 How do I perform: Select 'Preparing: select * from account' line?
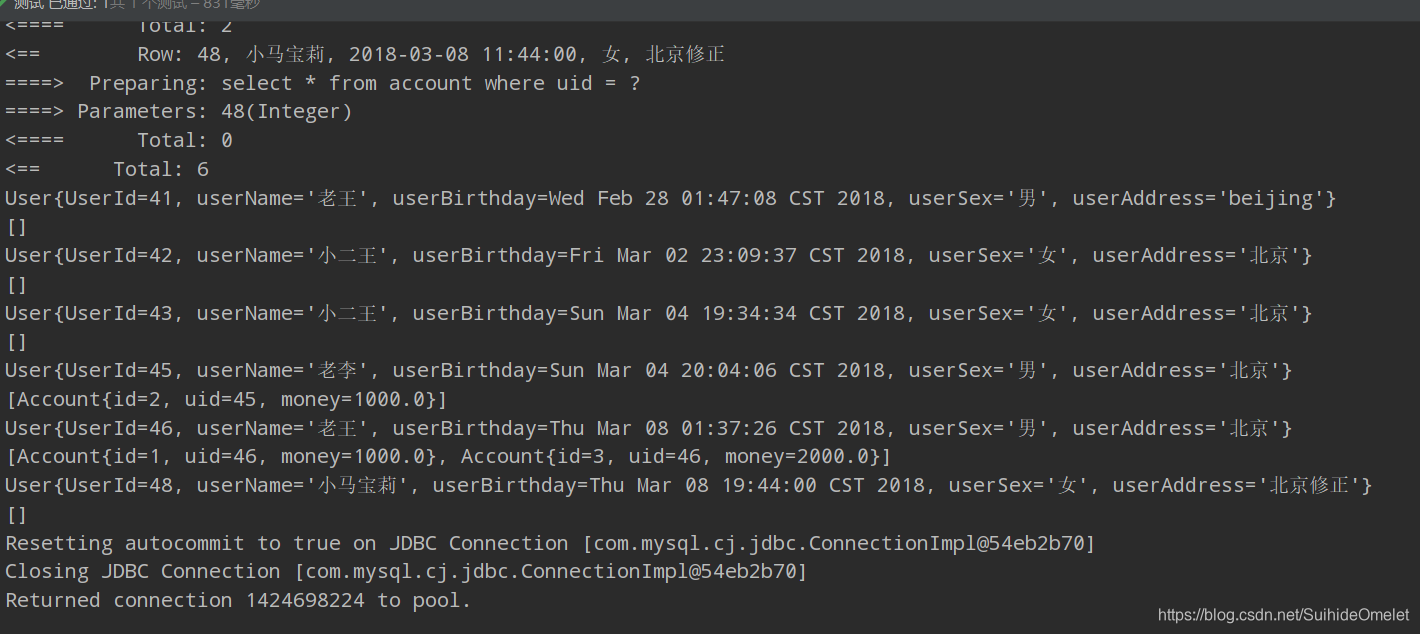(323, 83)
